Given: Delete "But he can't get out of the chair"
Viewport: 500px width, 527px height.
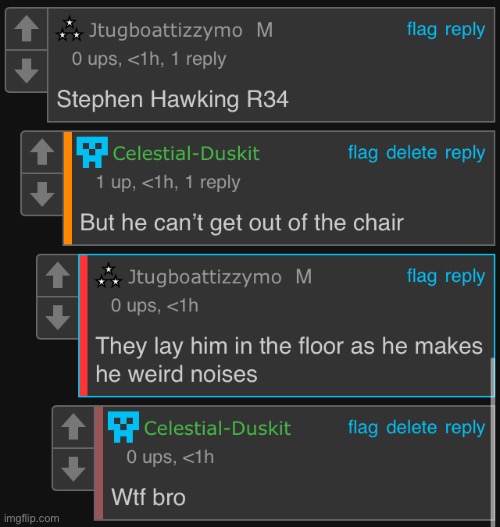Looking at the screenshot, I should click(x=412, y=153).
